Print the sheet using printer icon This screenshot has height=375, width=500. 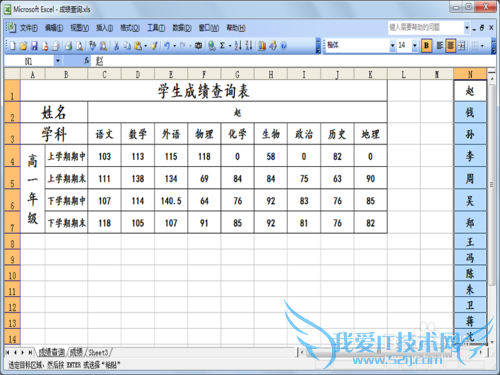coord(69,46)
